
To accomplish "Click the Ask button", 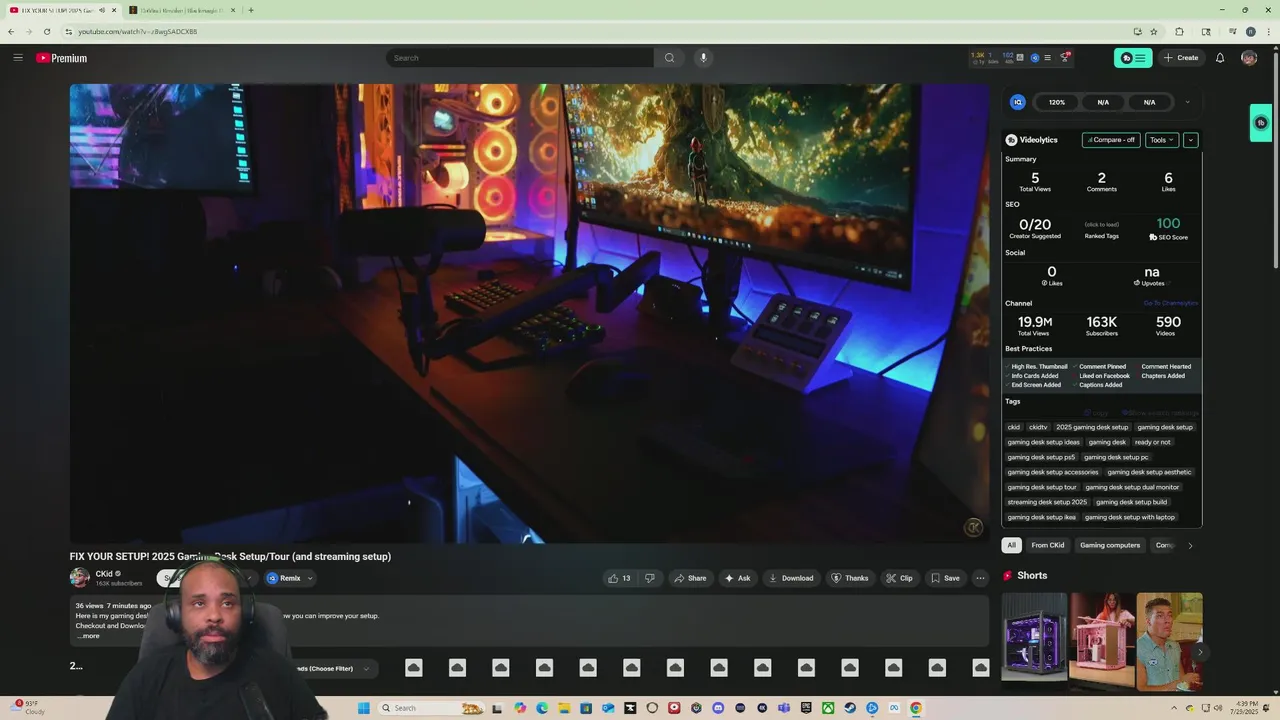I will click(738, 578).
